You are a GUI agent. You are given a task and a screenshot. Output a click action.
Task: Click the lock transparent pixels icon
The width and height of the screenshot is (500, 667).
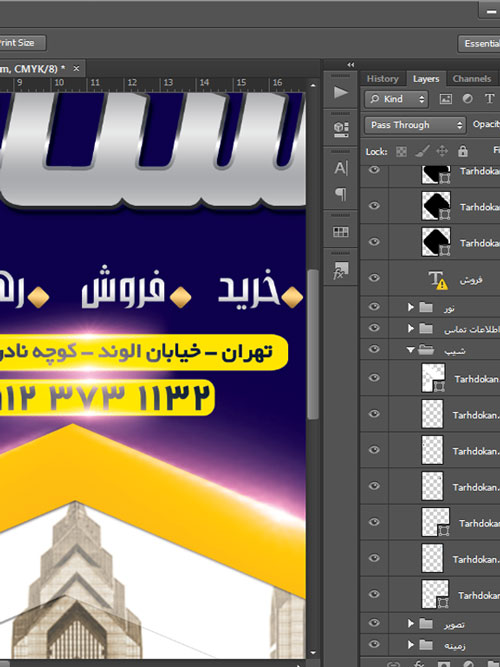[401, 151]
